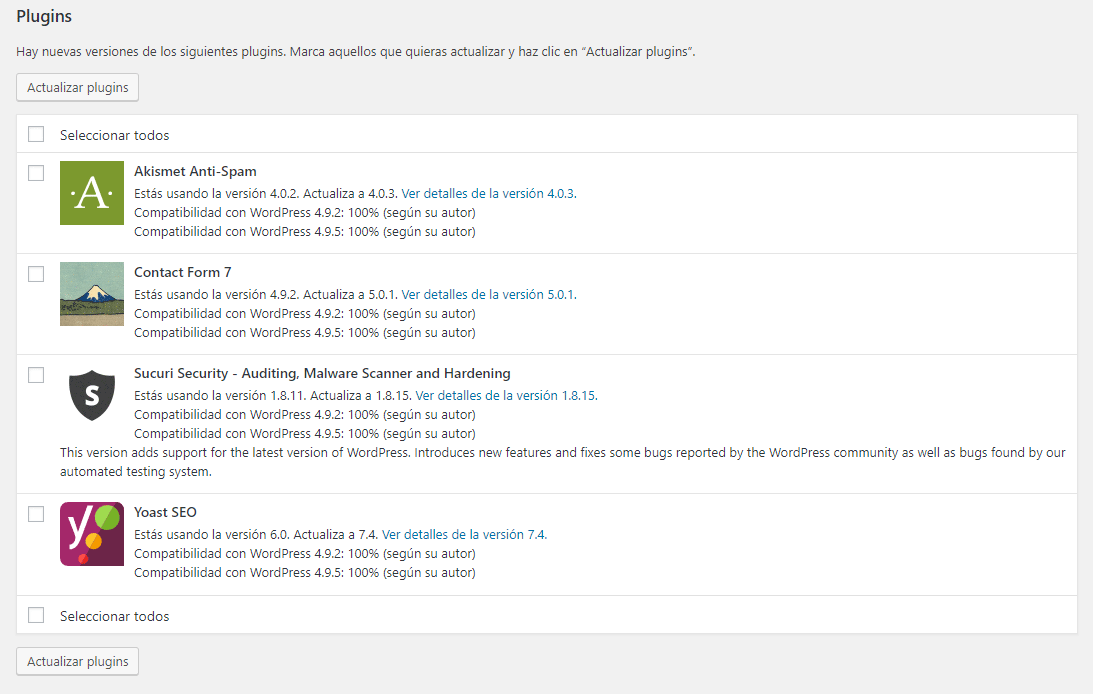Click the Akismet Anti-Spam plugin title

[x=195, y=171]
